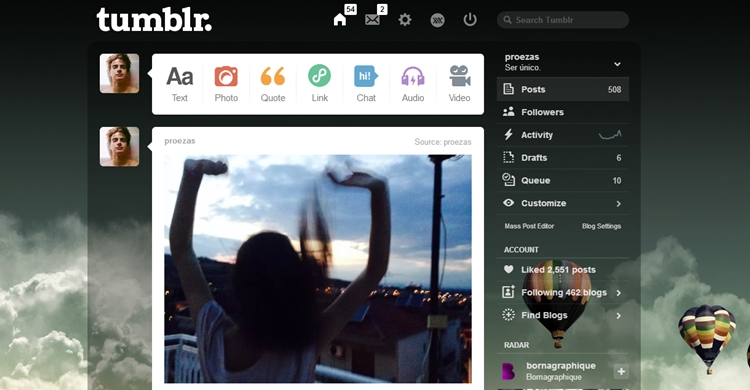Image resolution: width=750 pixels, height=390 pixels.
Task: Click the 54 dashboard notification badge
Action: click(351, 9)
